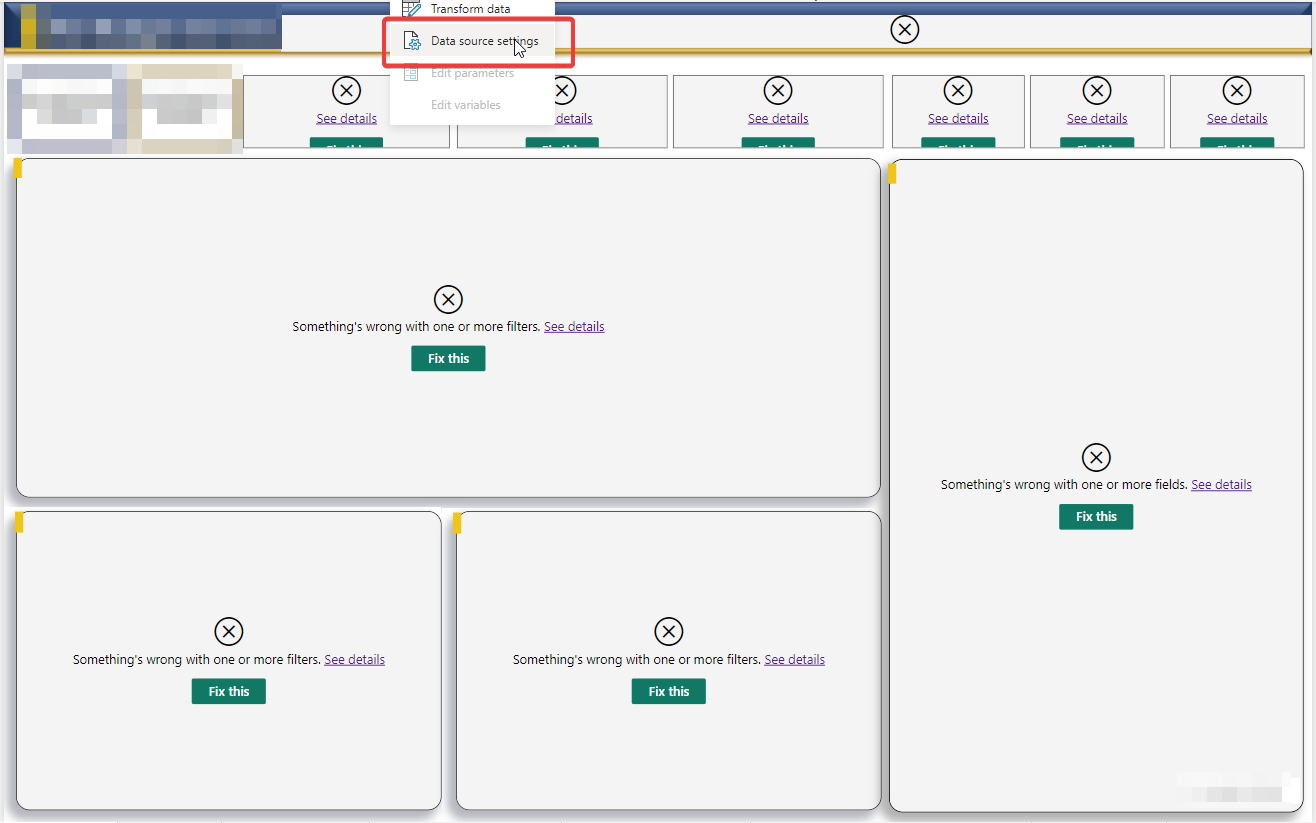
Task: Open See details in the leftmost top card
Action: (x=347, y=118)
